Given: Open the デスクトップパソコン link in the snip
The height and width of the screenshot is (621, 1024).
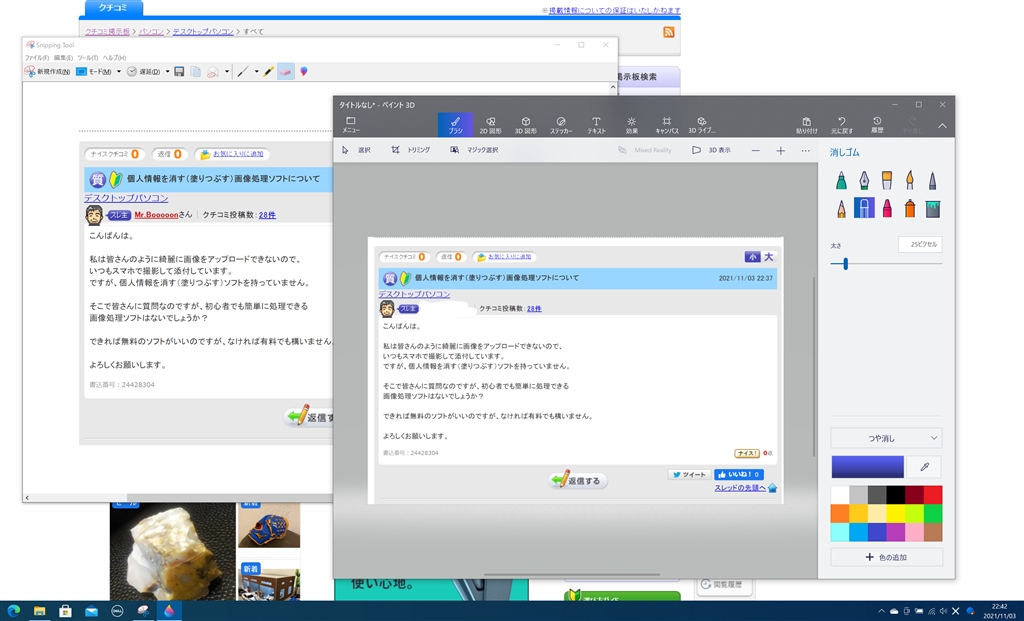Looking at the screenshot, I should point(126,198).
